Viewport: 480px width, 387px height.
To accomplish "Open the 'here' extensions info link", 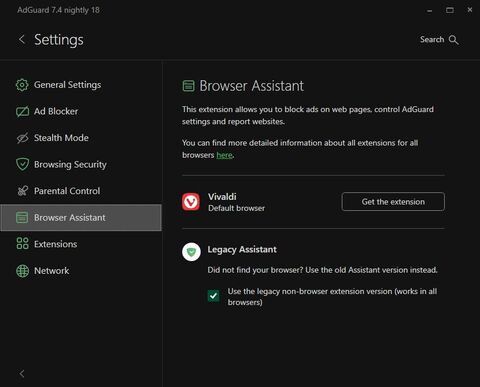I will [x=224, y=155].
